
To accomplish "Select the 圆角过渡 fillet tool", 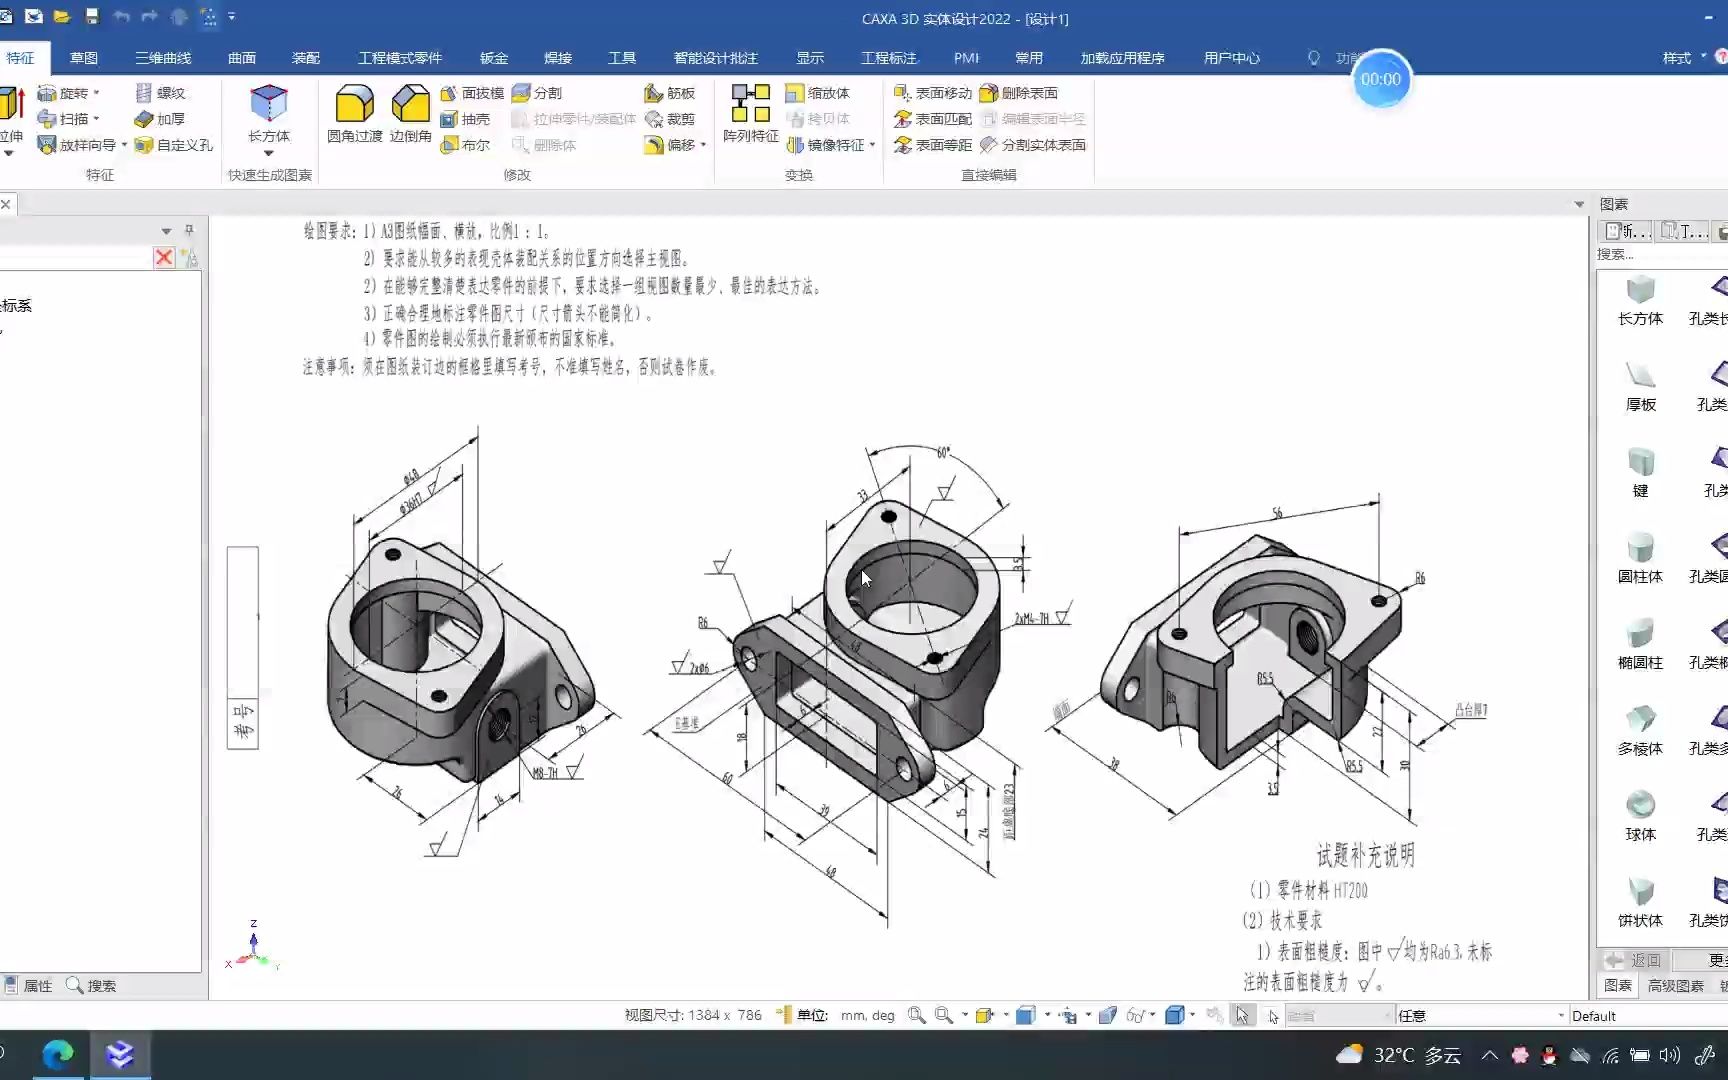I will [x=354, y=114].
